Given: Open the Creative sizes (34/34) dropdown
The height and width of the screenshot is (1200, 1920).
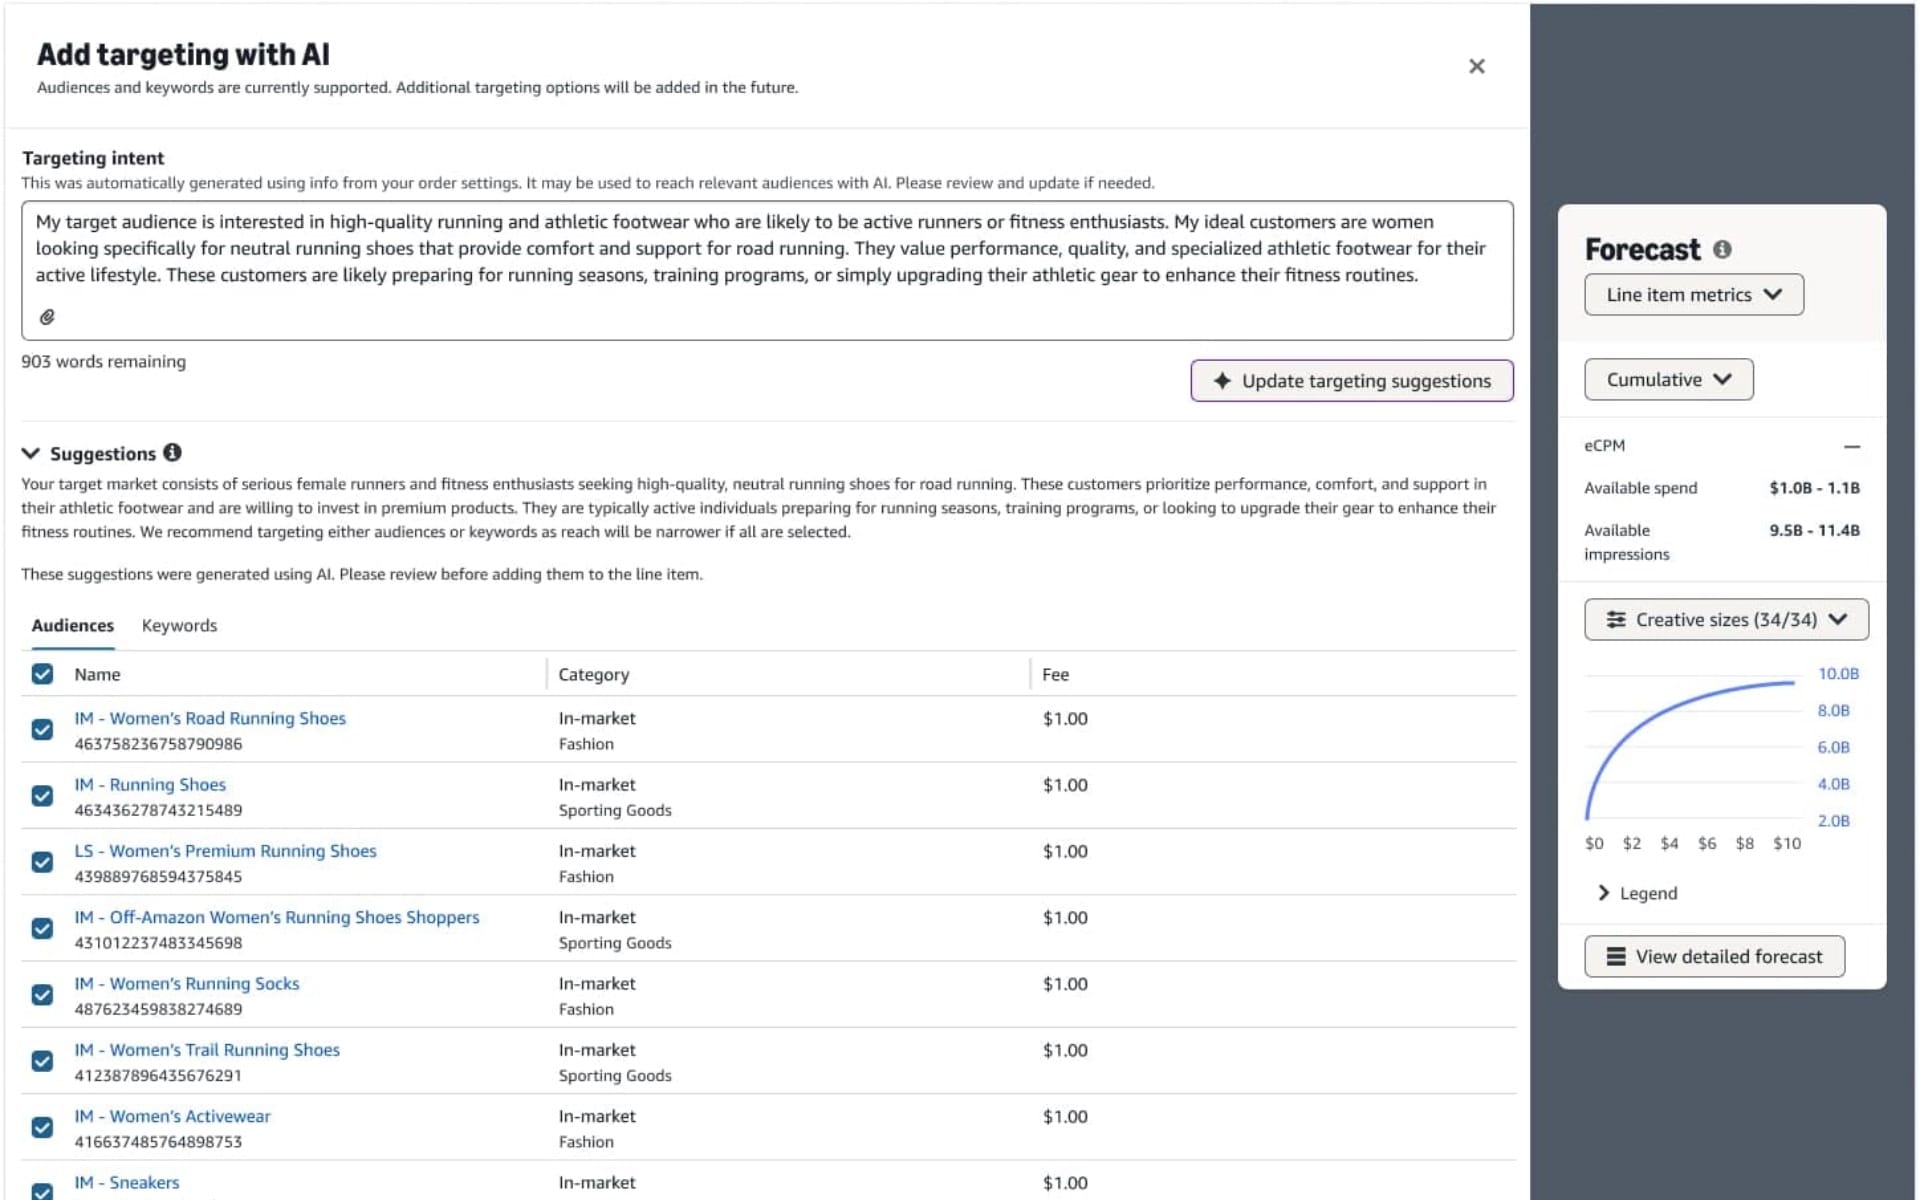Looking at the screenshot, I should [1725, 619].
